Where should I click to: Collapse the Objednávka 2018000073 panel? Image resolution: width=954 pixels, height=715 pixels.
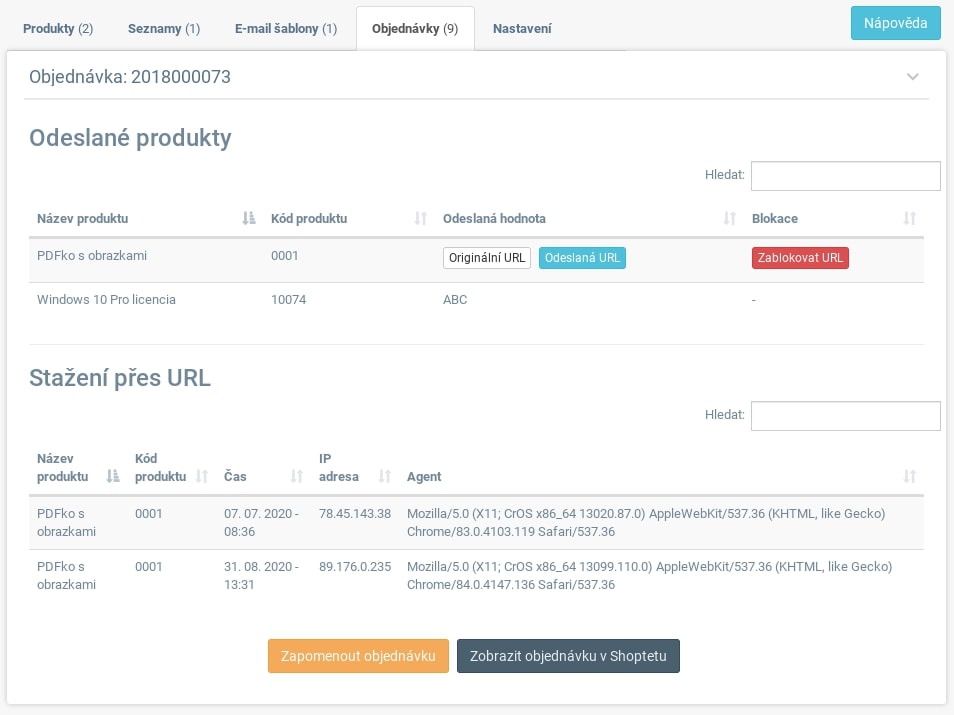913,77
